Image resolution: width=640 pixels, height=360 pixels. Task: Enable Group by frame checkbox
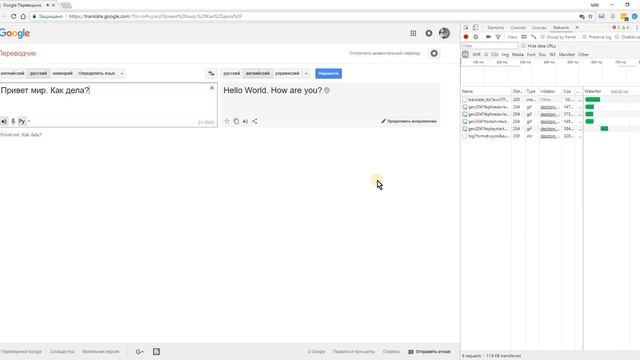(542, 37)
